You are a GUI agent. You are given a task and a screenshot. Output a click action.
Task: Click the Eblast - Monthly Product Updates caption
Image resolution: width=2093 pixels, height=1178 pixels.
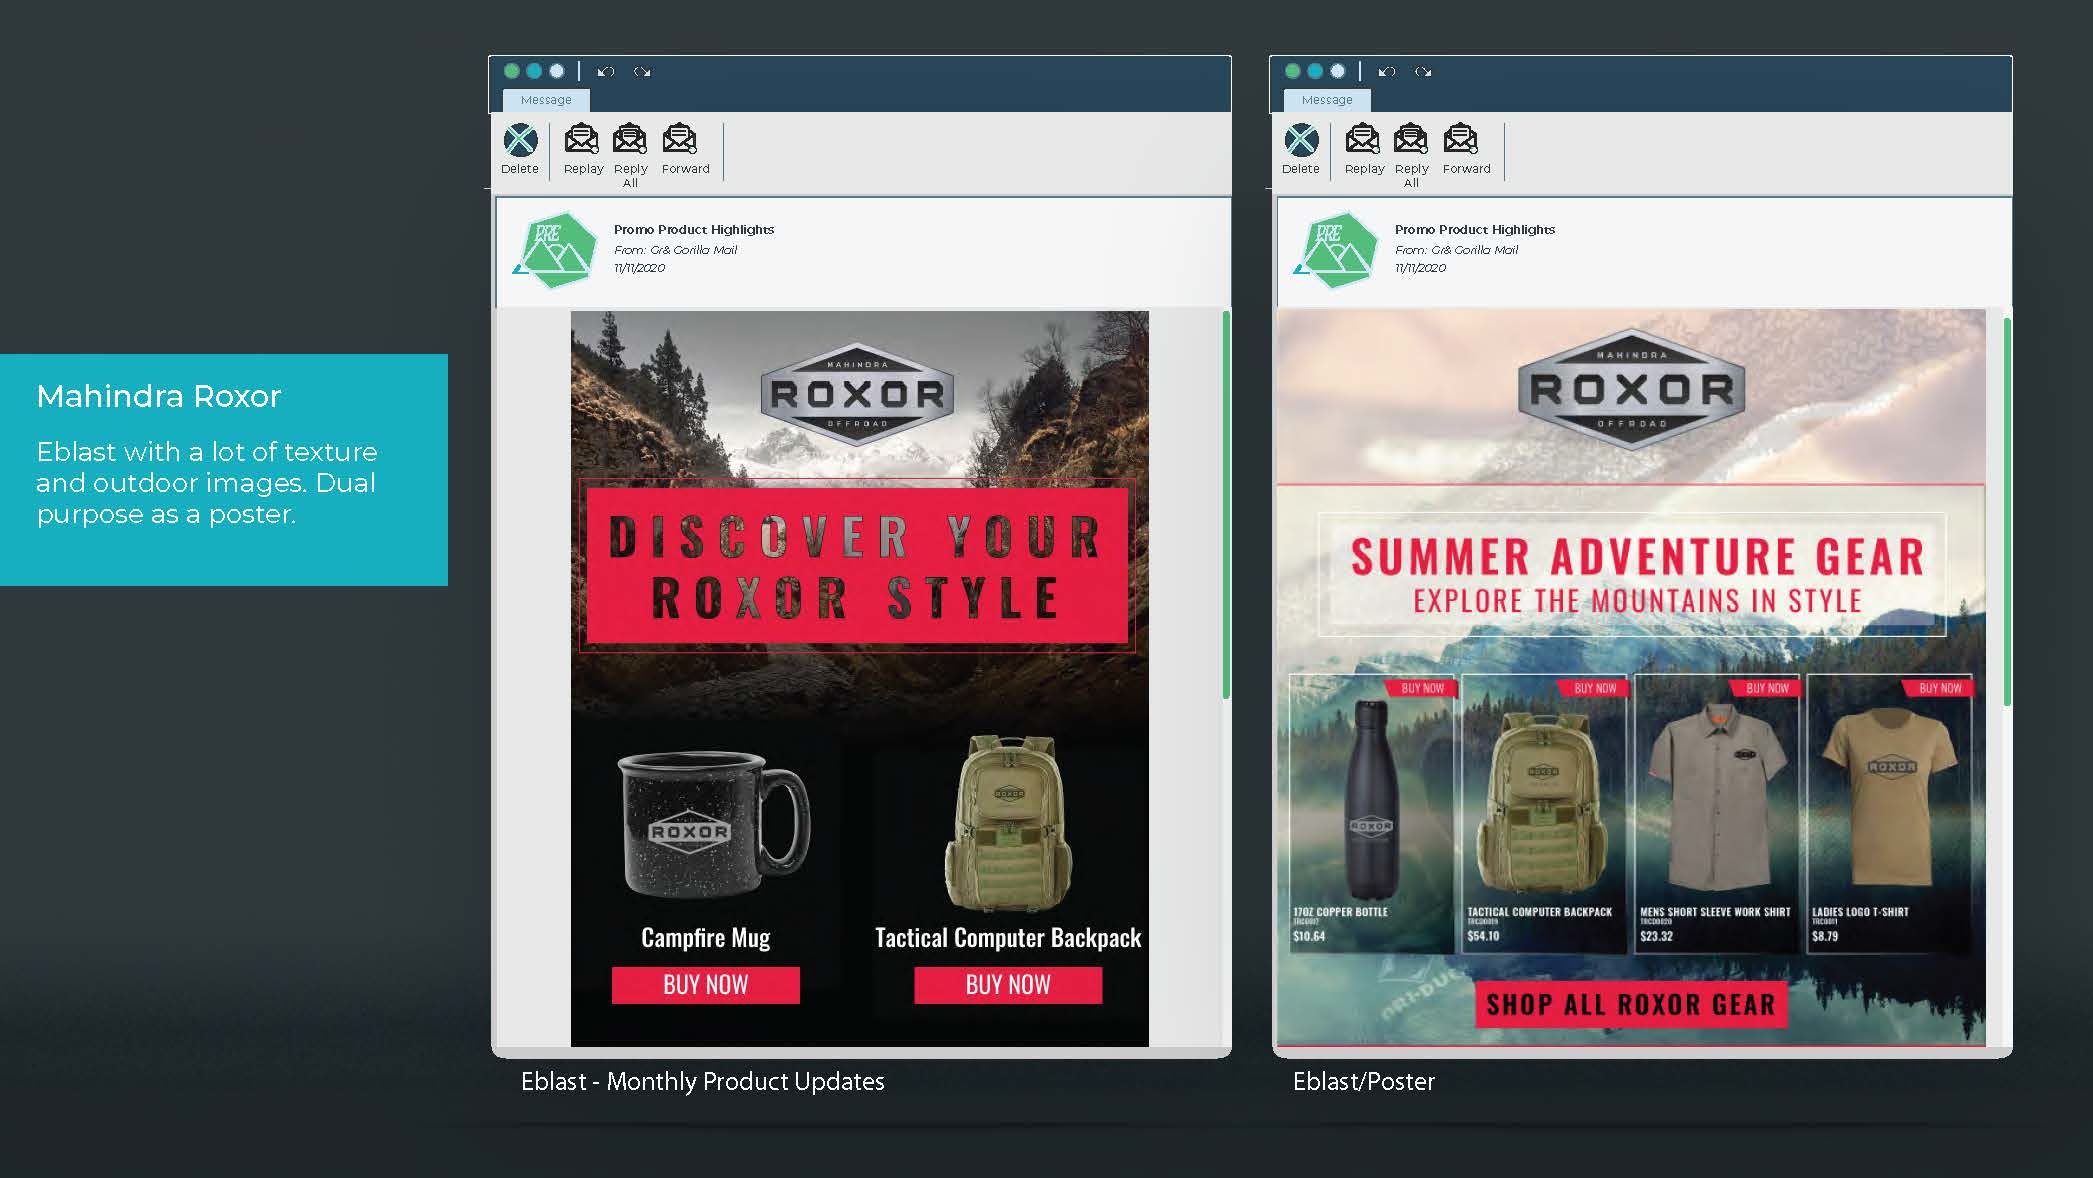[x=703, y=1082]
